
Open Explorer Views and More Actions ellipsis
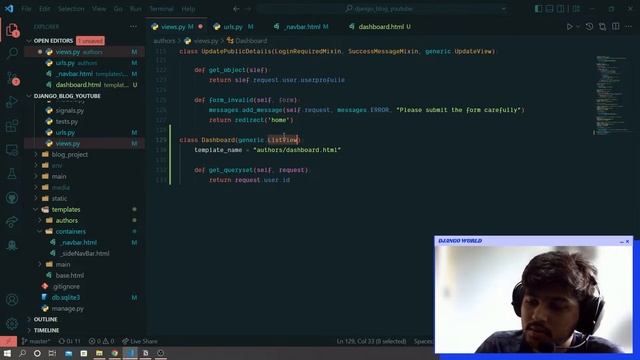click(133, 27)
